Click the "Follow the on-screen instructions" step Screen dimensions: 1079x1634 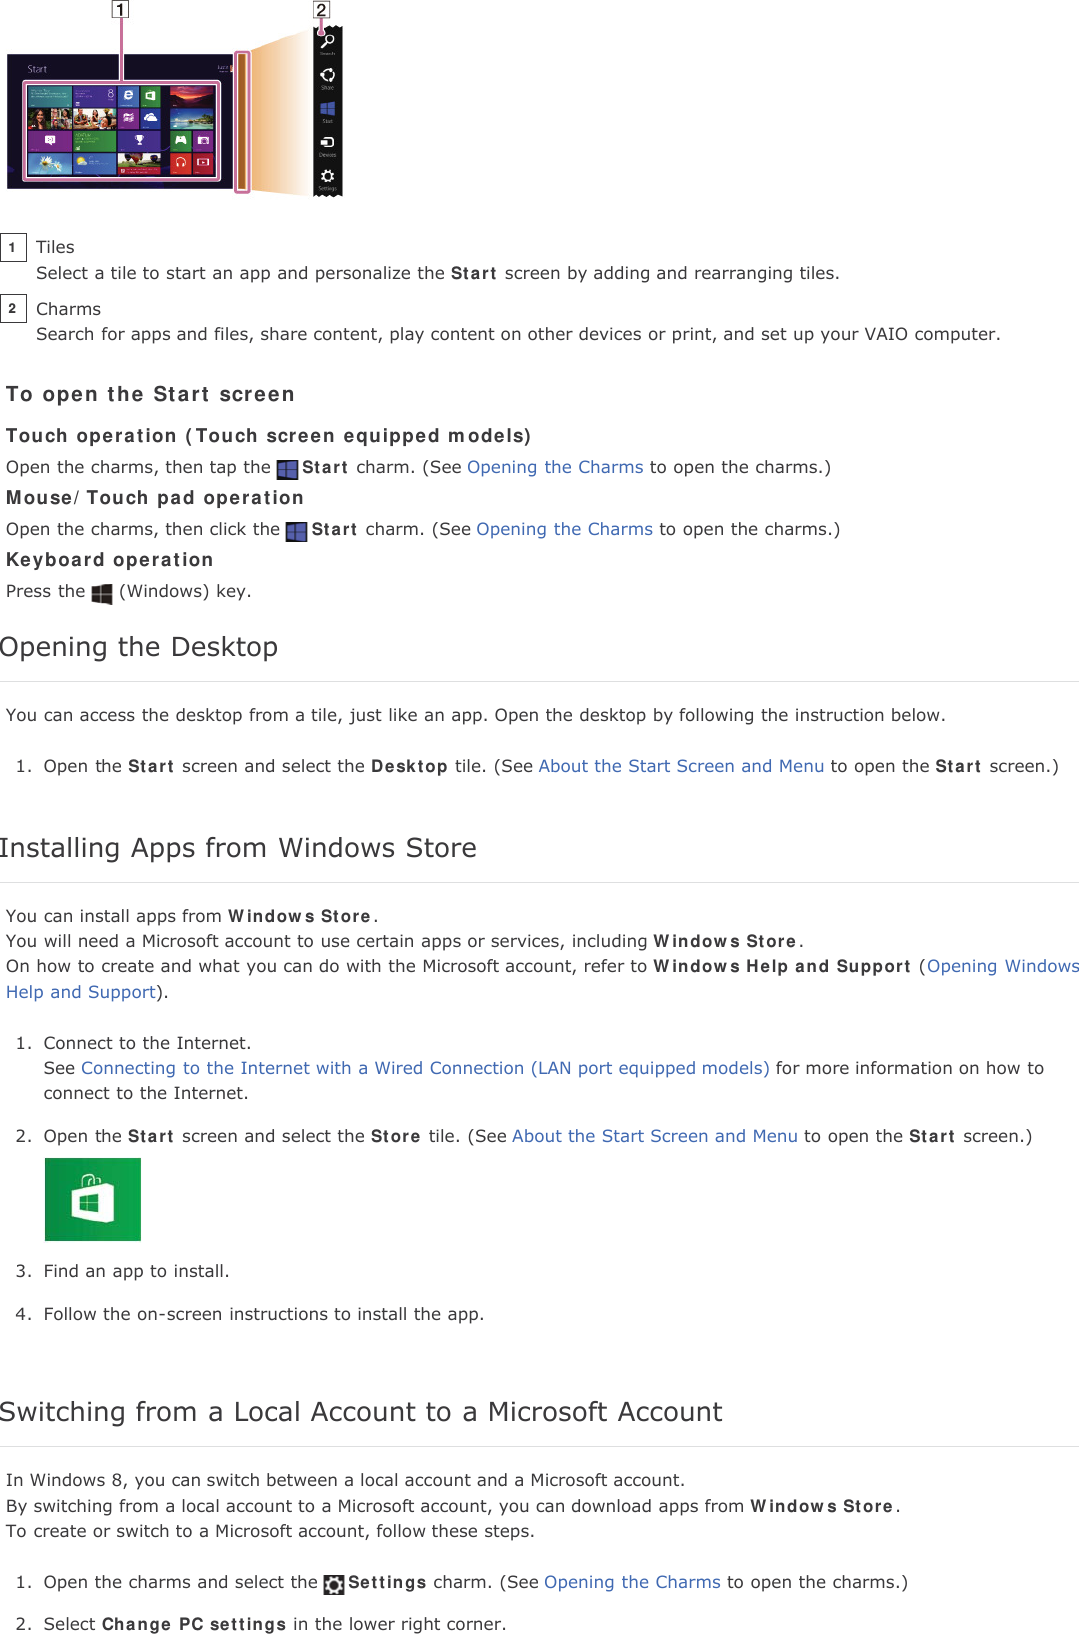264,1314
